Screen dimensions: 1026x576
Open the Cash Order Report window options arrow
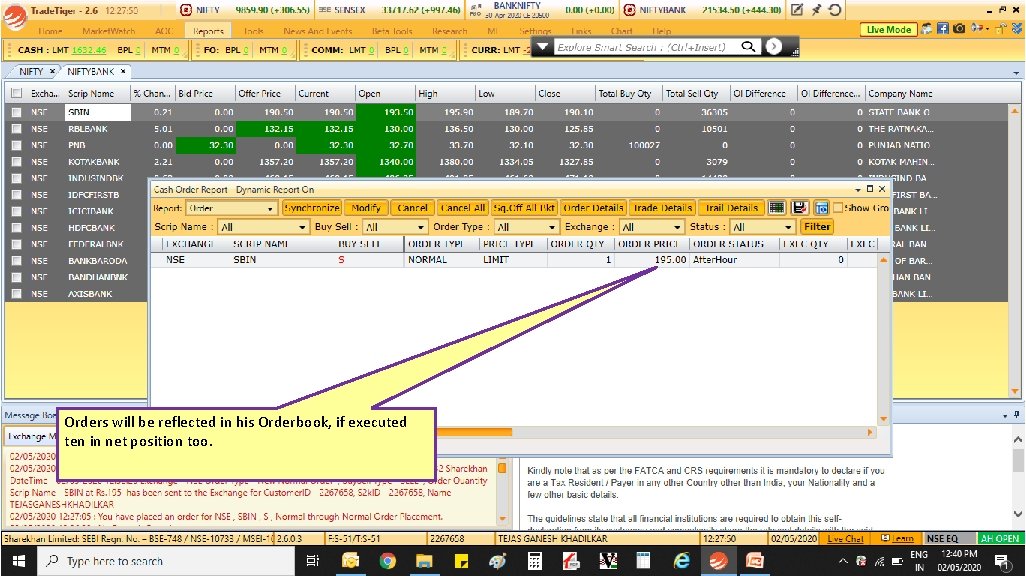point(858,189)
